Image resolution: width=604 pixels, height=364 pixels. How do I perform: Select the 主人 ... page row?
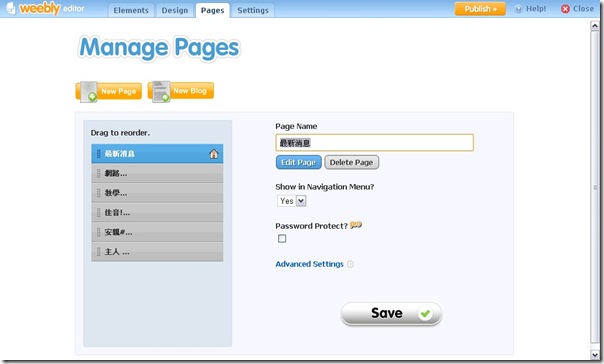pos(157,252)
